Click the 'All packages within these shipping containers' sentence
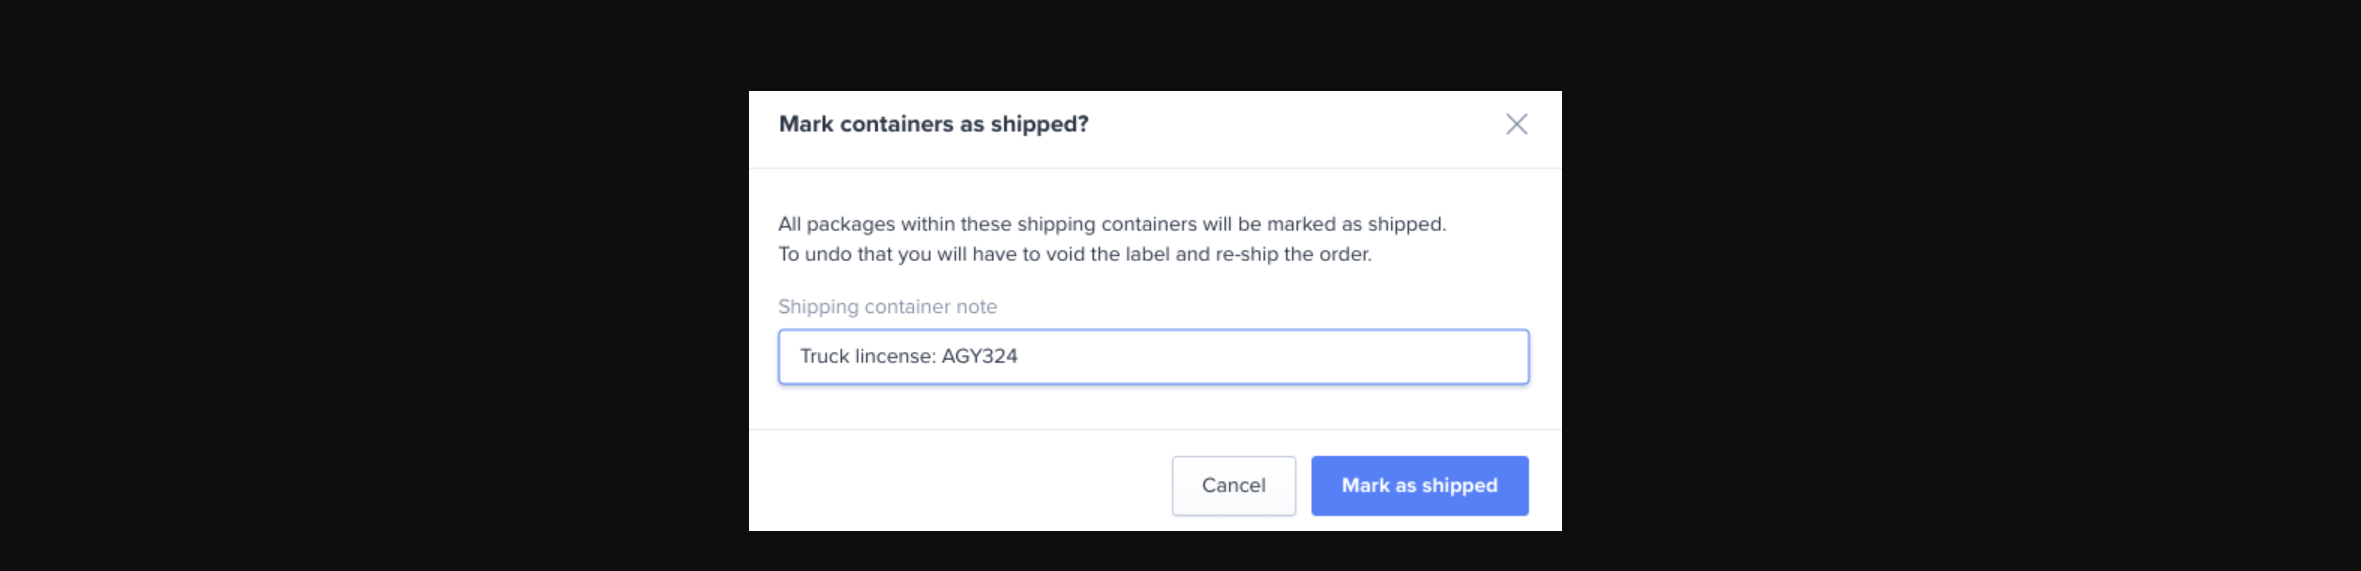The height and width of the screenshot is (571, 2361). 1112,224
